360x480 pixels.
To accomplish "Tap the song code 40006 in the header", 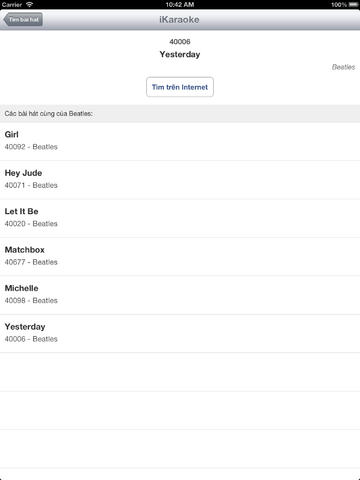I will 180,42.
